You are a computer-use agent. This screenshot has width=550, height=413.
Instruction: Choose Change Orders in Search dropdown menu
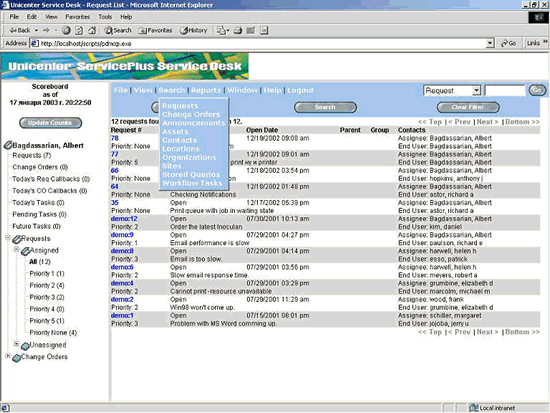click(x=191, y=114)
